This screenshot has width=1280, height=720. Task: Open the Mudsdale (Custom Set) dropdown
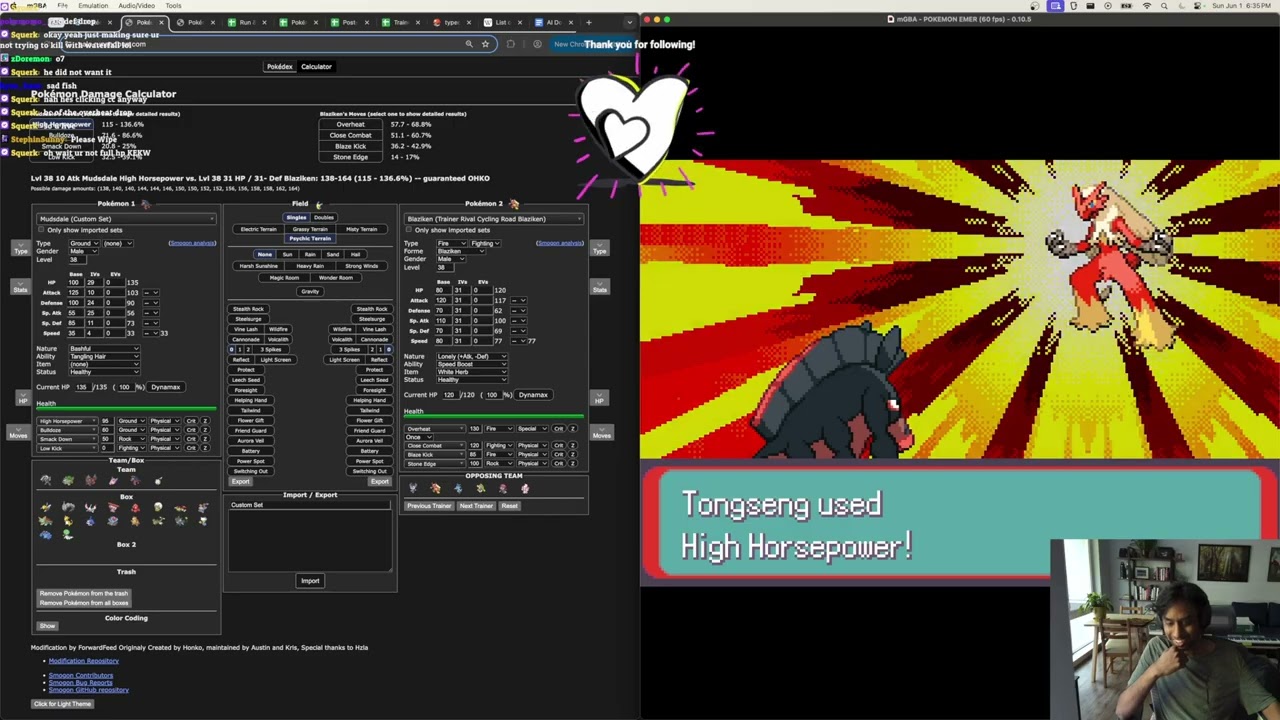126,219
